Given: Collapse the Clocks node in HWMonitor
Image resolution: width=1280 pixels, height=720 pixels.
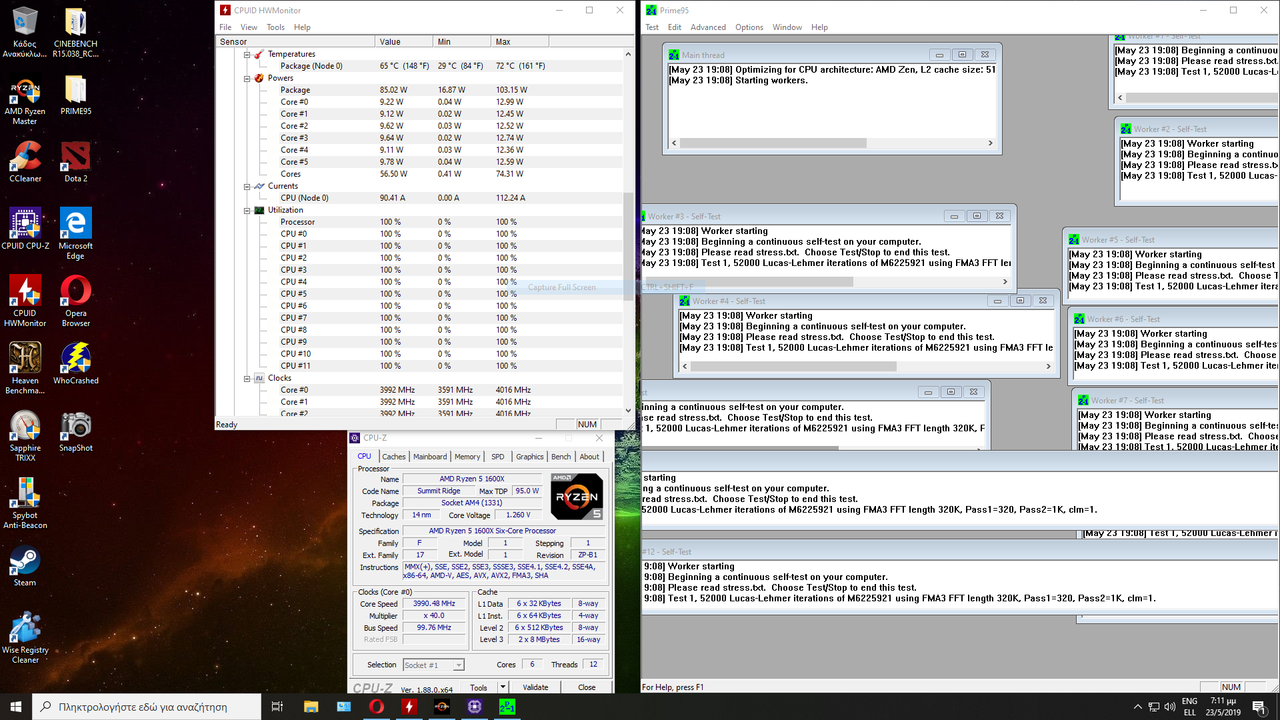Looking at the screenshot, I should 247,378.
